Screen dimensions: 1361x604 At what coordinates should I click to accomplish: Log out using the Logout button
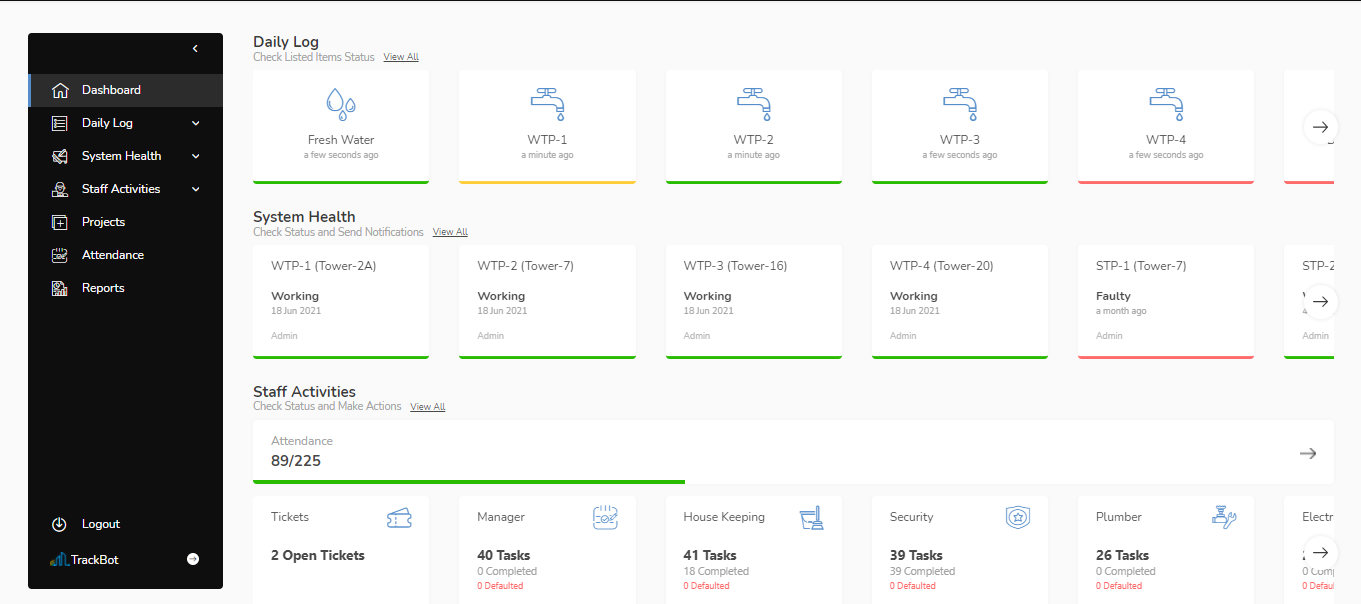pyautogui.click(x=100, y=524)
